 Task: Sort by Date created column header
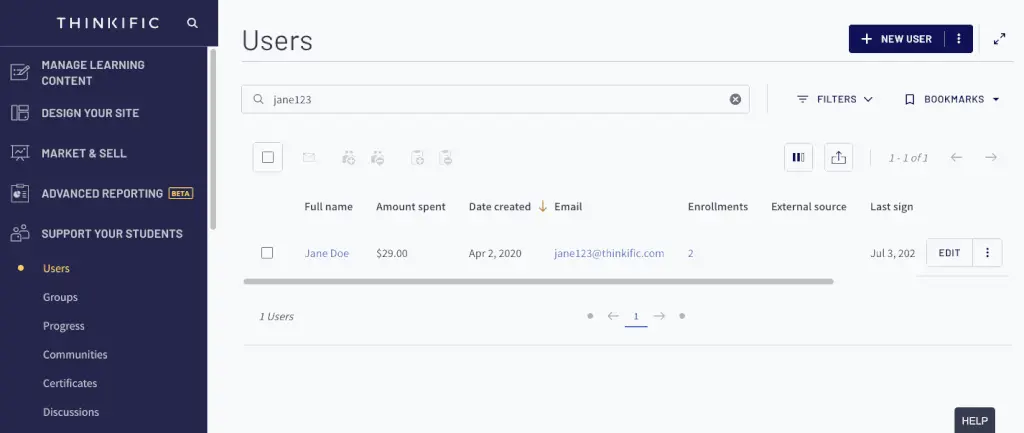tap(499, 207)
